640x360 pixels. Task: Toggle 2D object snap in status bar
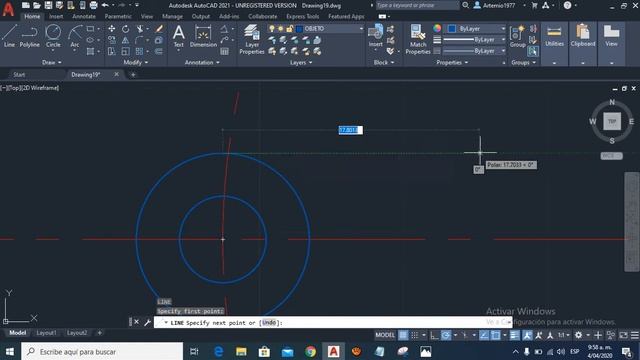(x=495, y=335)
